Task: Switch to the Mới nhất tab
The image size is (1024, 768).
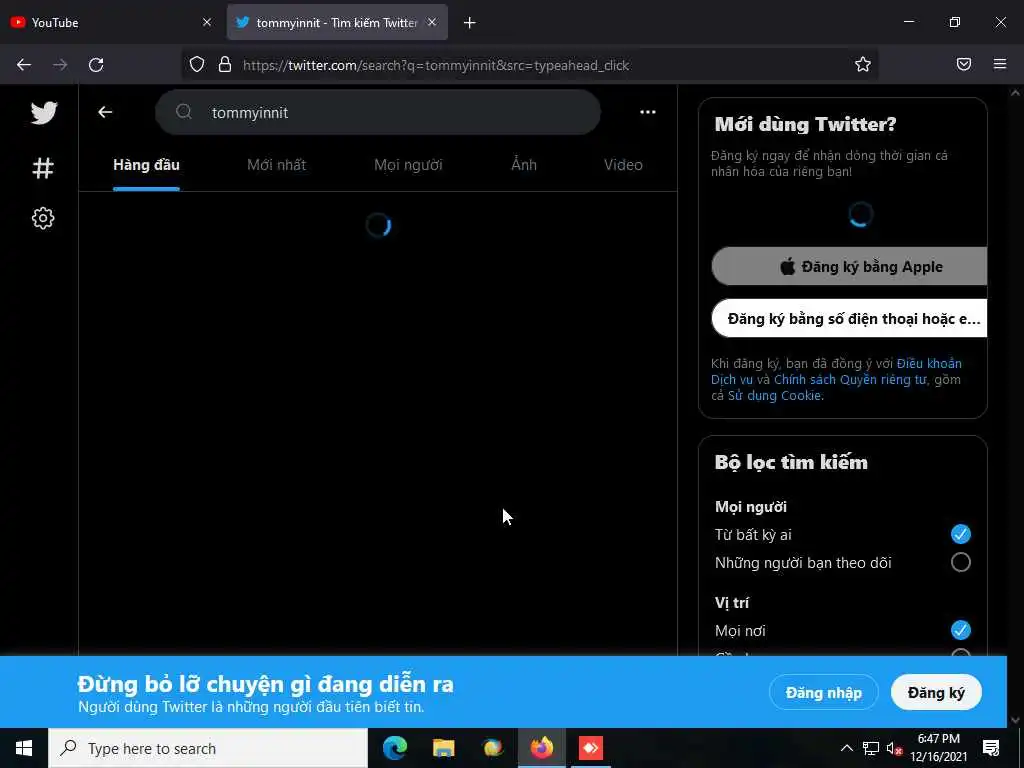Action: pyautogui.click(x=276, y=165)
